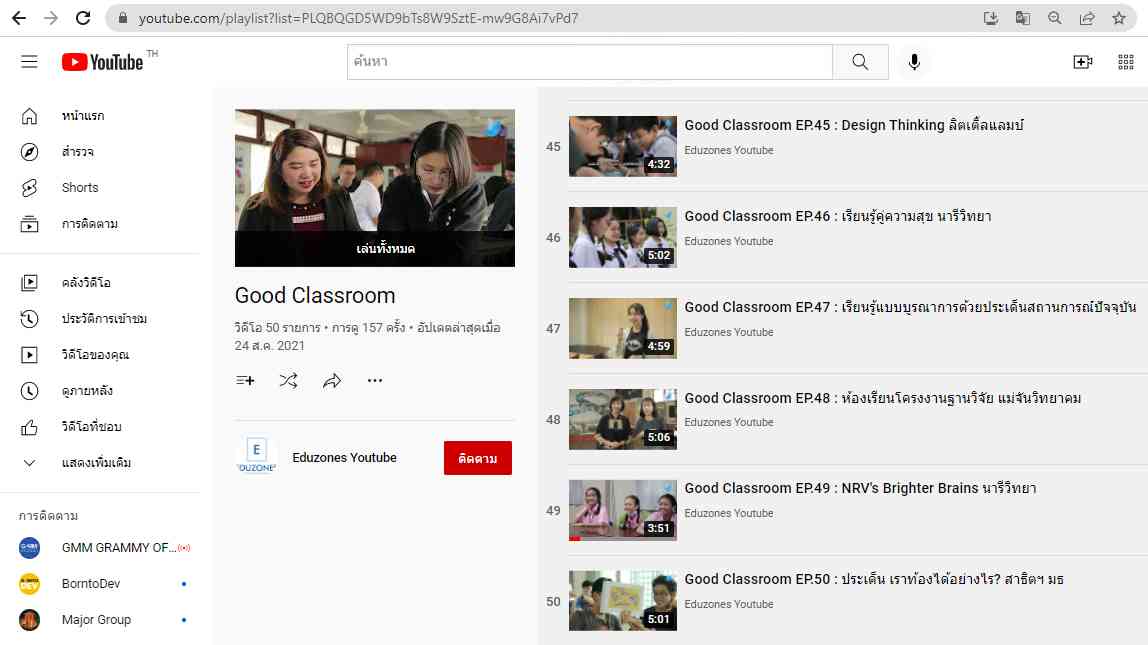The height and width of the screenshot is (645, 1148).
Task: Open the YouTube apps grid
Action: 1125,62
